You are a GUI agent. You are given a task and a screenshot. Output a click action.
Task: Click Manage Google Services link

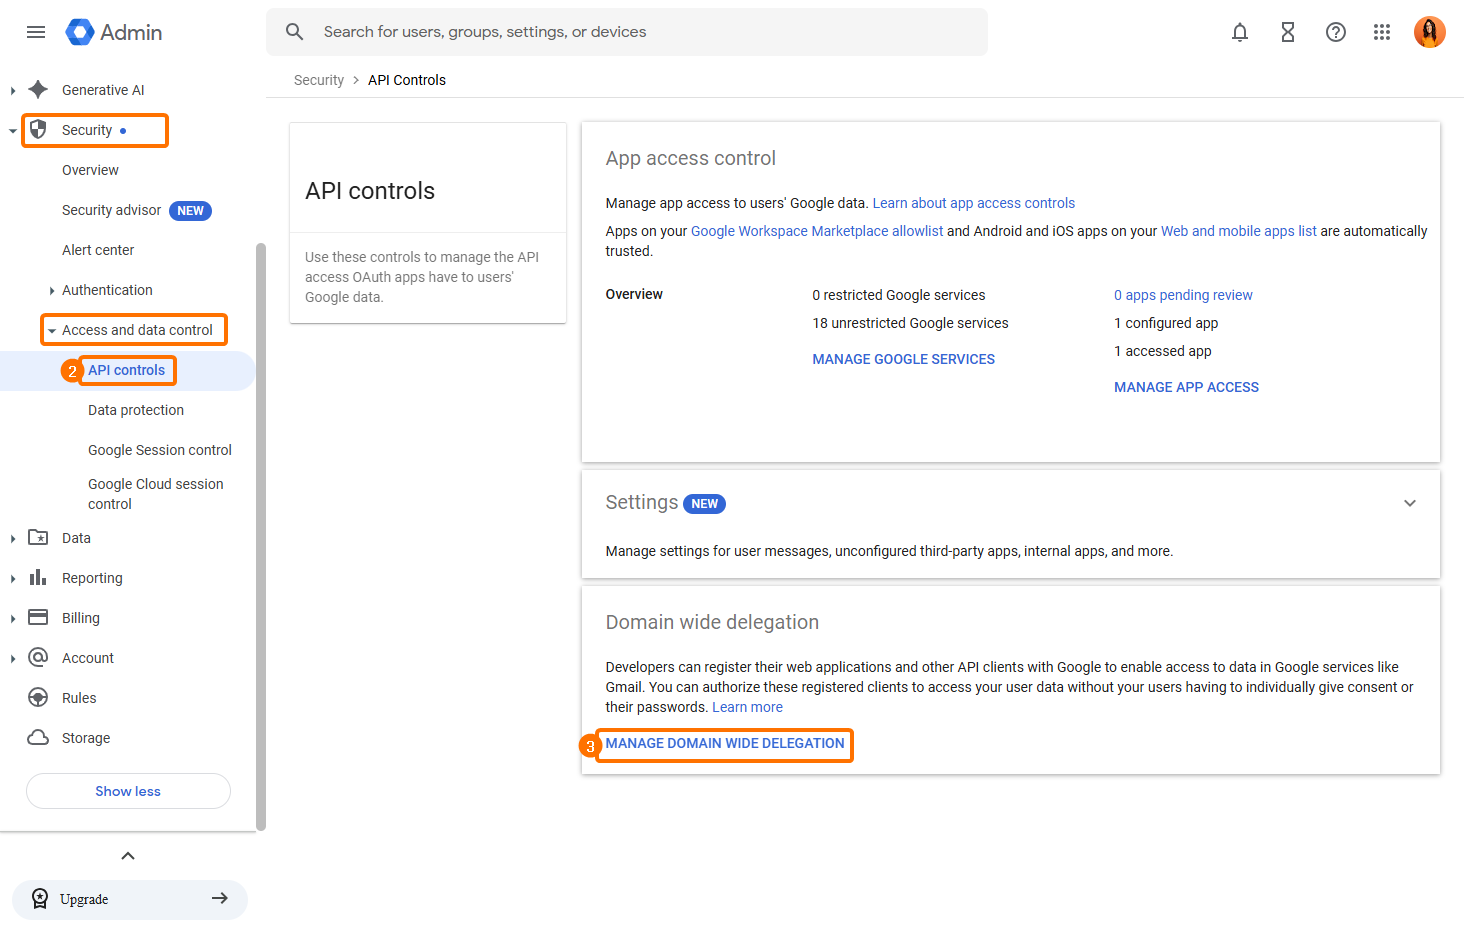coord(903,359)
